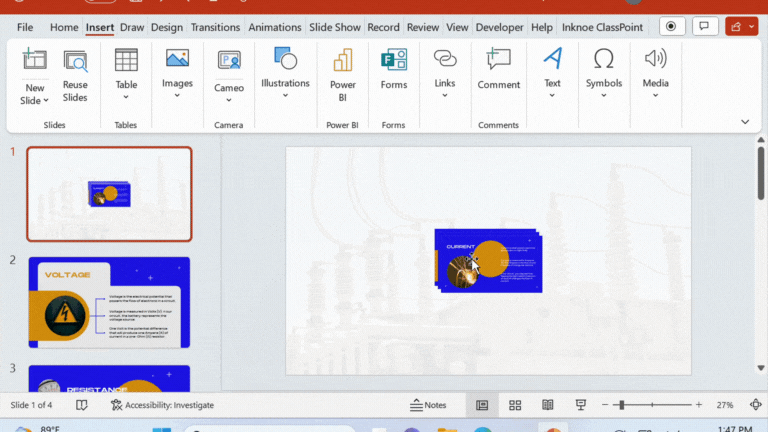This screenshot has height=432, width=768.
Task: Open the File menu
Action: (x=25, y=27)
